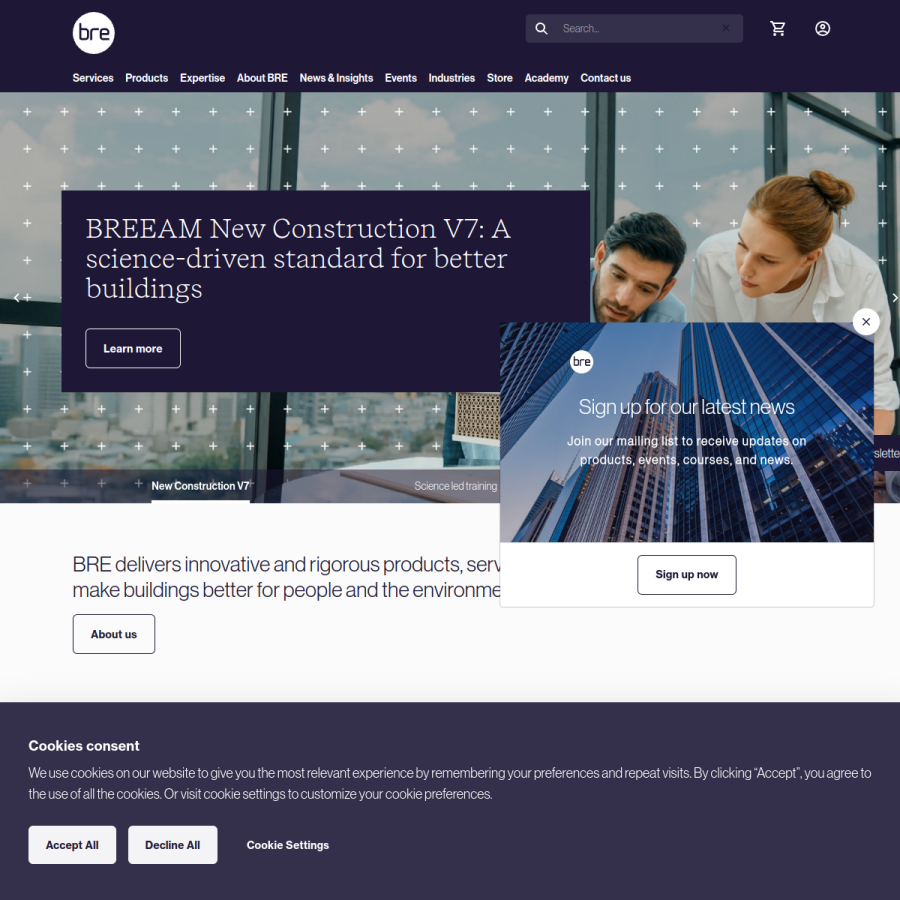Go to the previous hero slide arrow
Screen dimensions: 900x900
coord(17,297)
